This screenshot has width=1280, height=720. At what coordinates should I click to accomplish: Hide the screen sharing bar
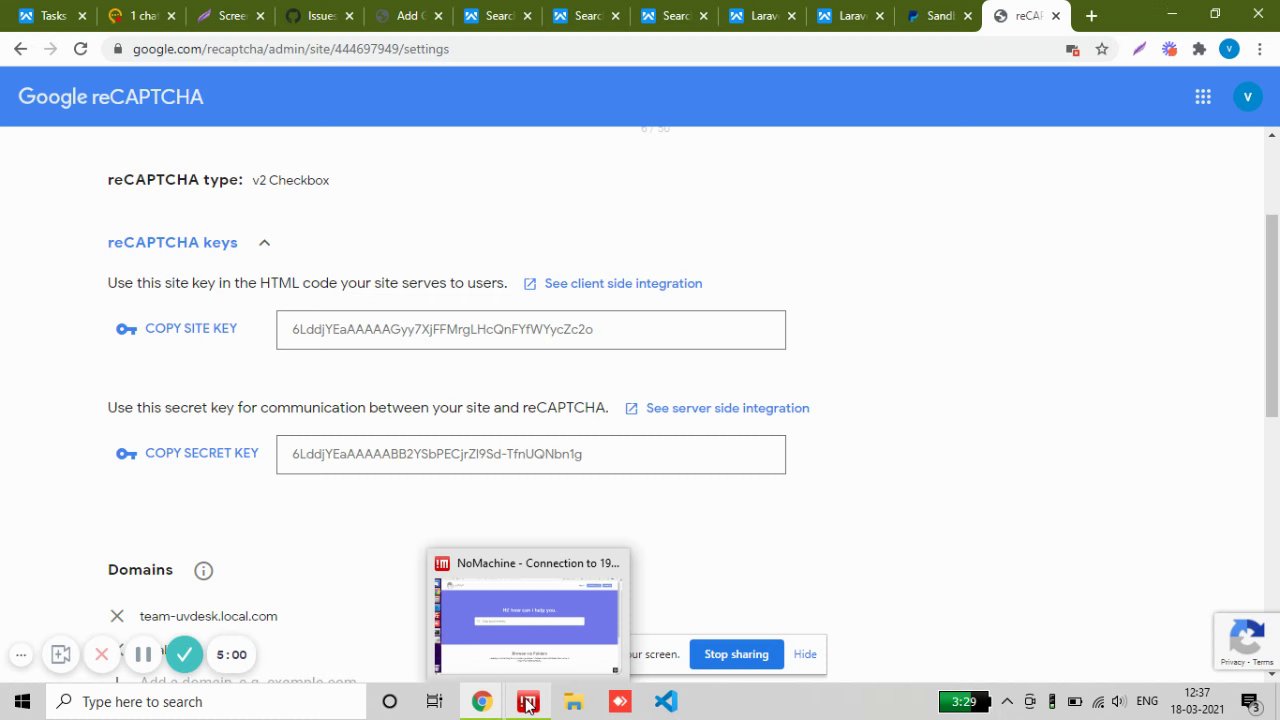[805, 655]
